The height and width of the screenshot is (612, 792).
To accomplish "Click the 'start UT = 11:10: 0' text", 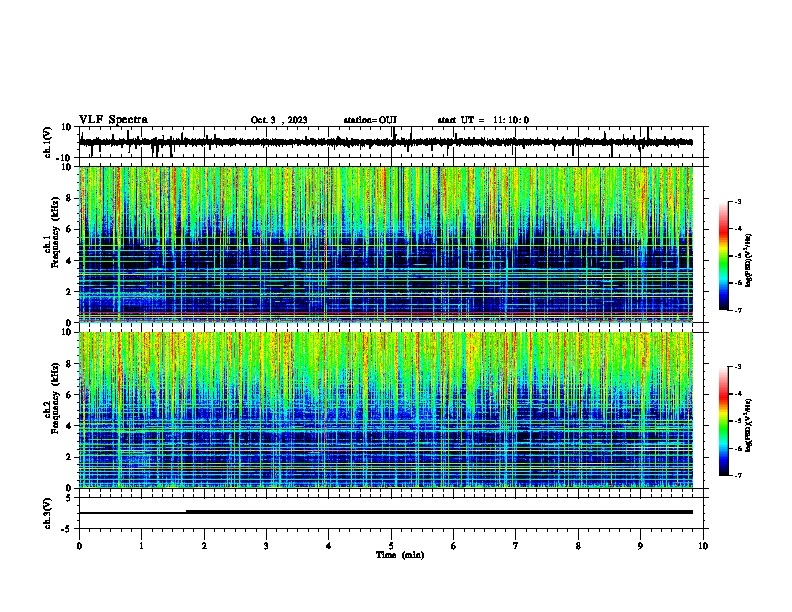I will coord(483,120).
